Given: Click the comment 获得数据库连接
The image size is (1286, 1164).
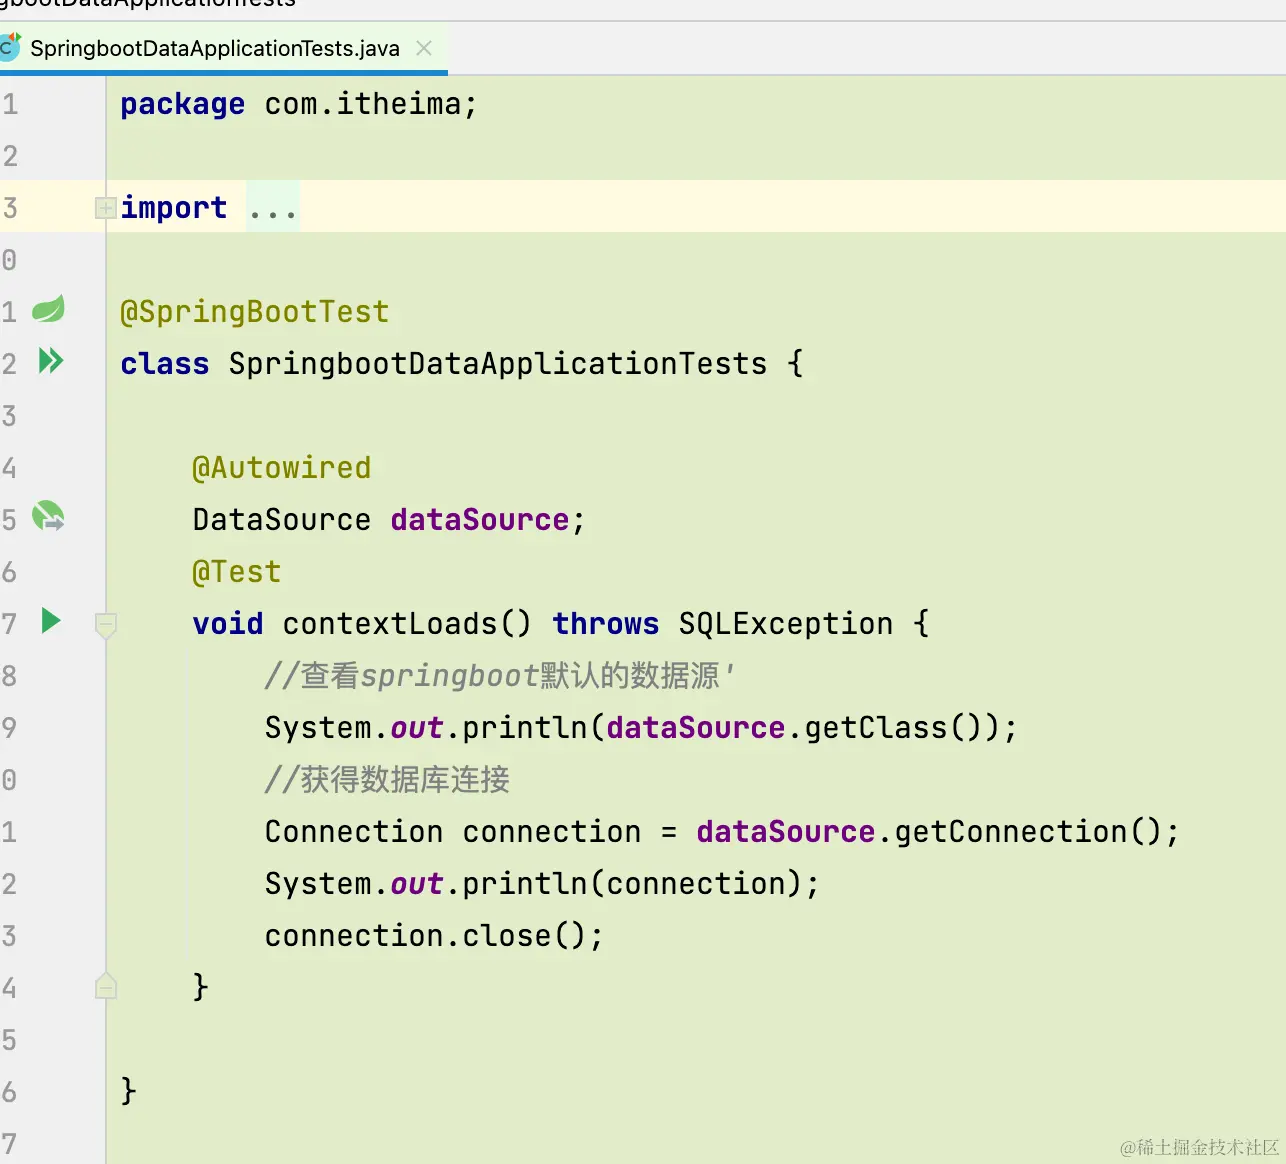Looking at the screenshot, I should (x=387, y=780).
